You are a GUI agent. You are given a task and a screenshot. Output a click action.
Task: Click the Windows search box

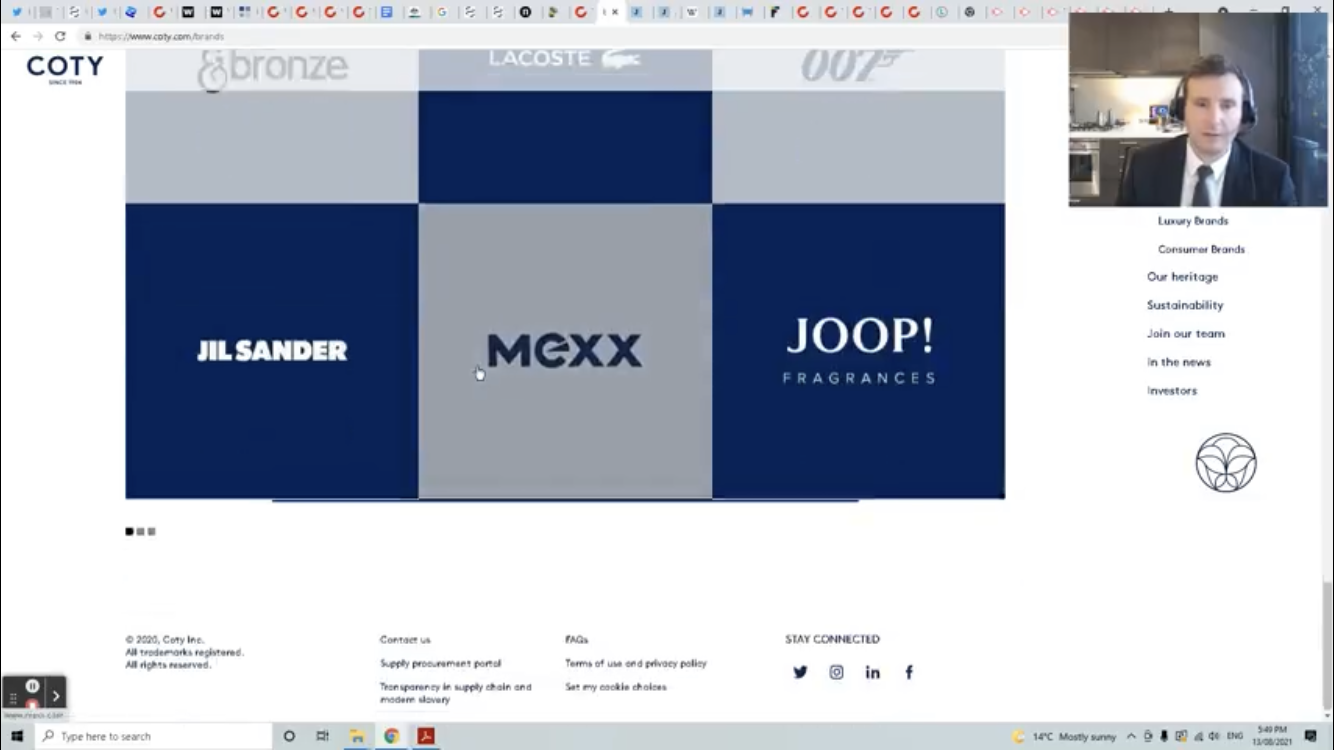(154, 736)
